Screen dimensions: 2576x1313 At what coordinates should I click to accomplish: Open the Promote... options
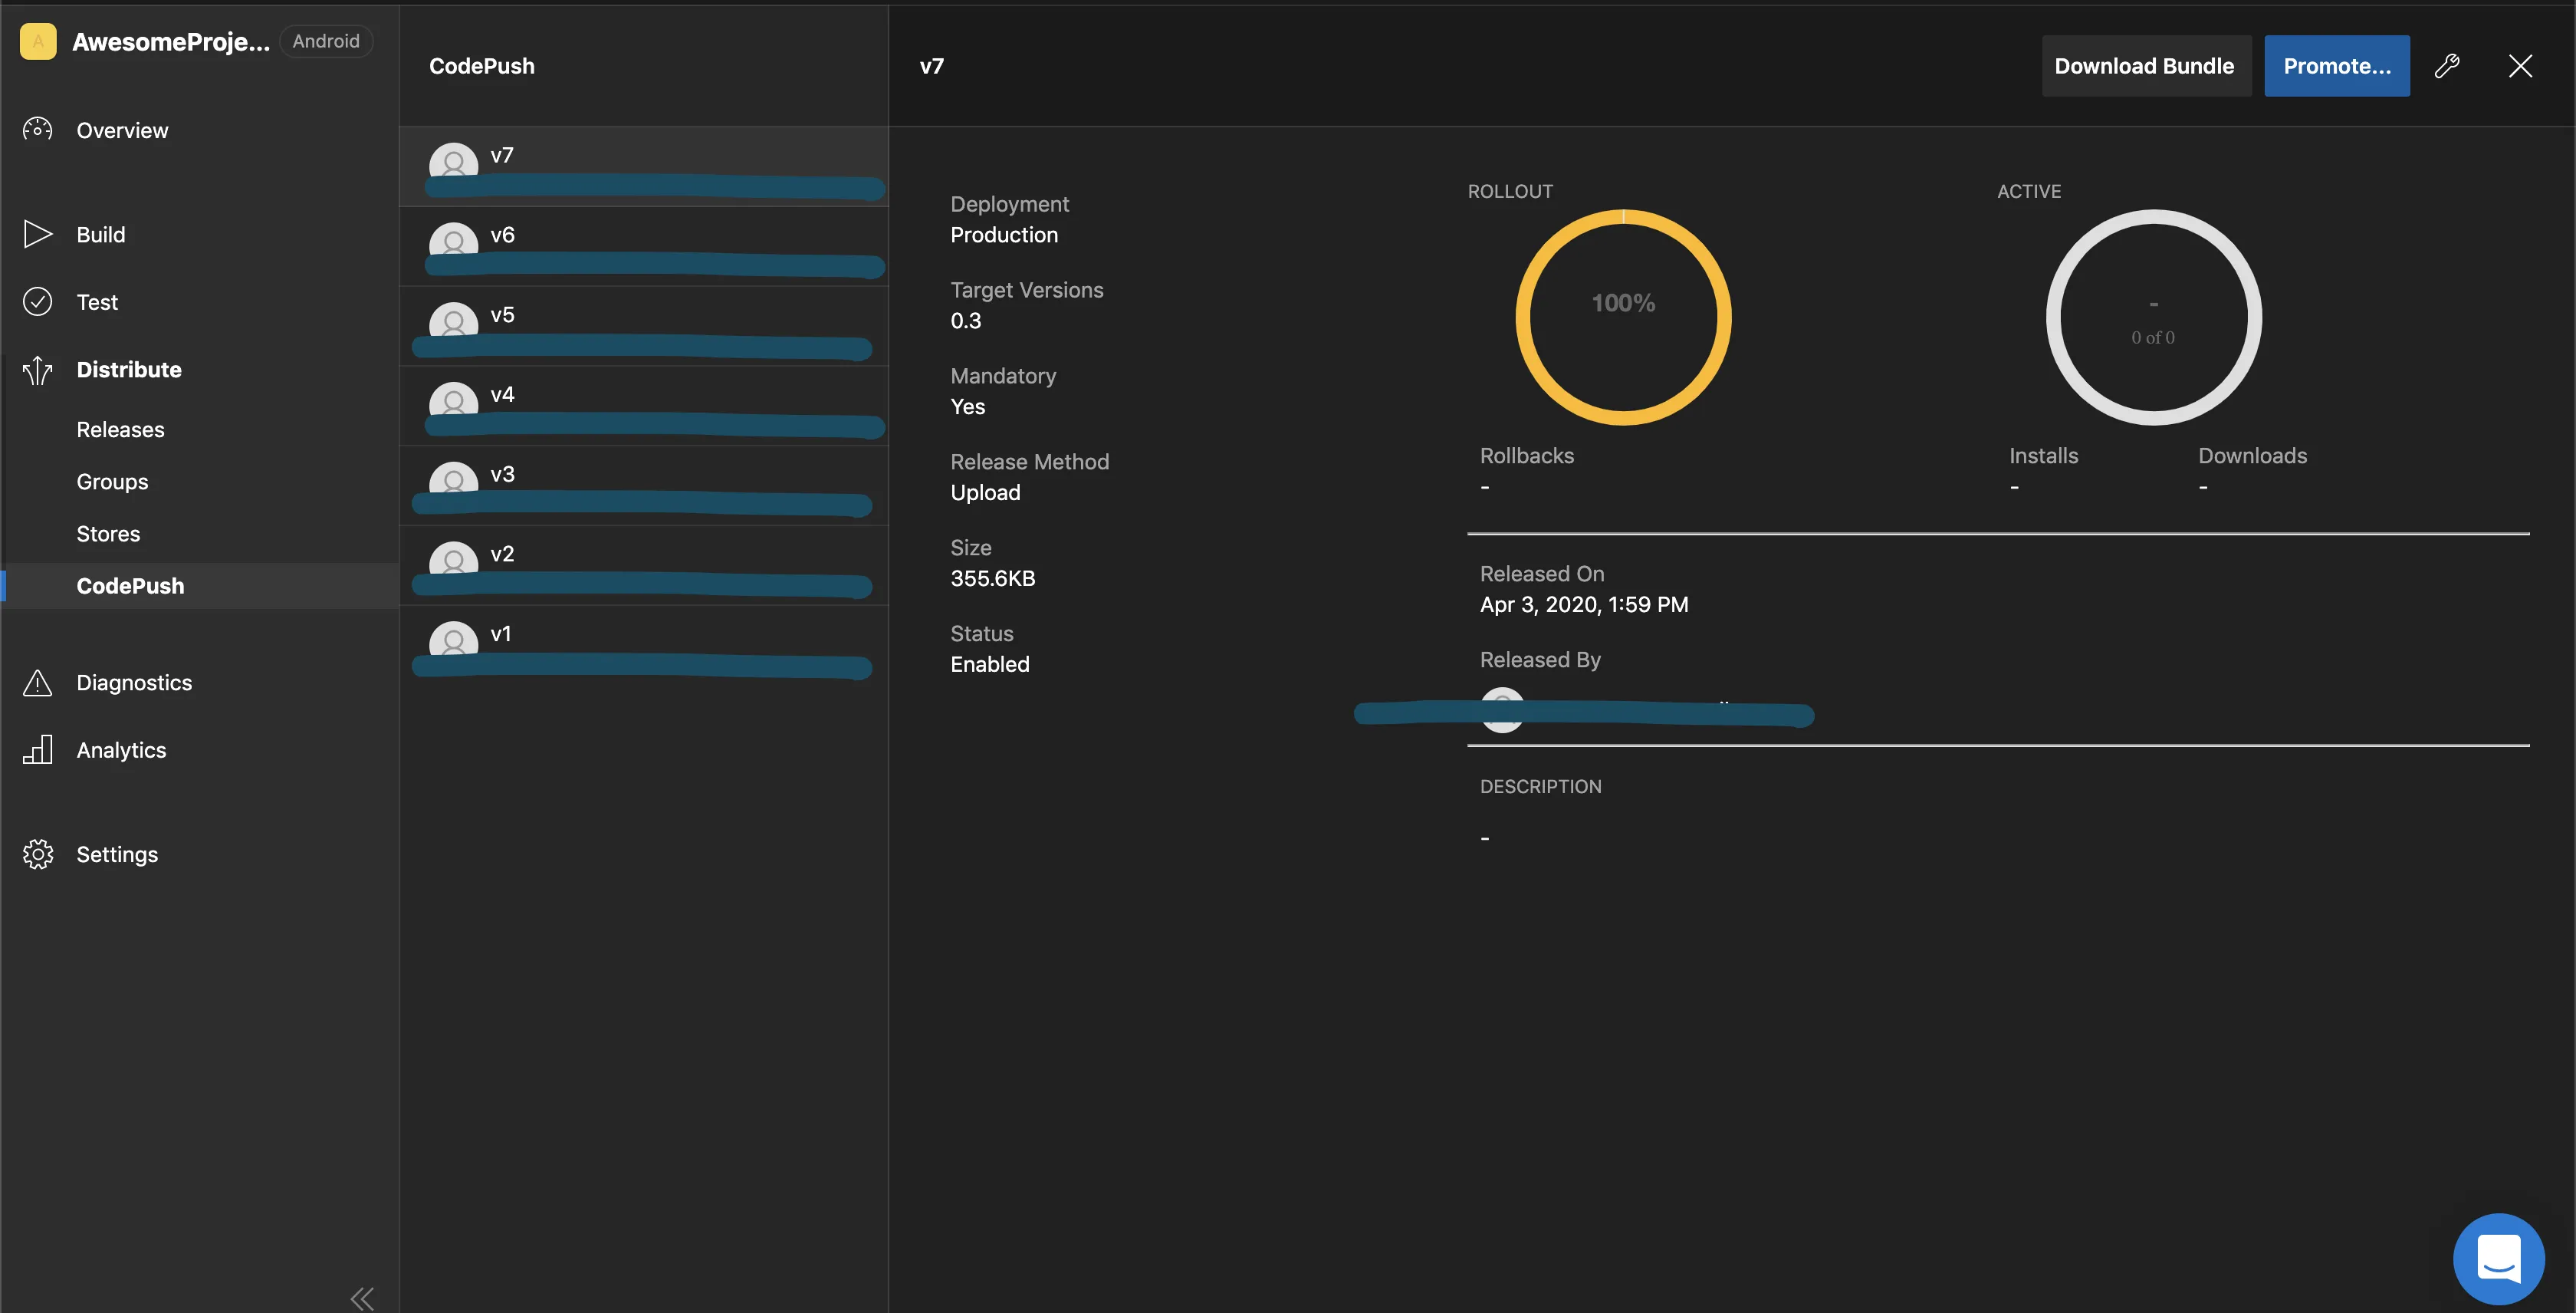pyautogui.click(x=2336, y=66)
